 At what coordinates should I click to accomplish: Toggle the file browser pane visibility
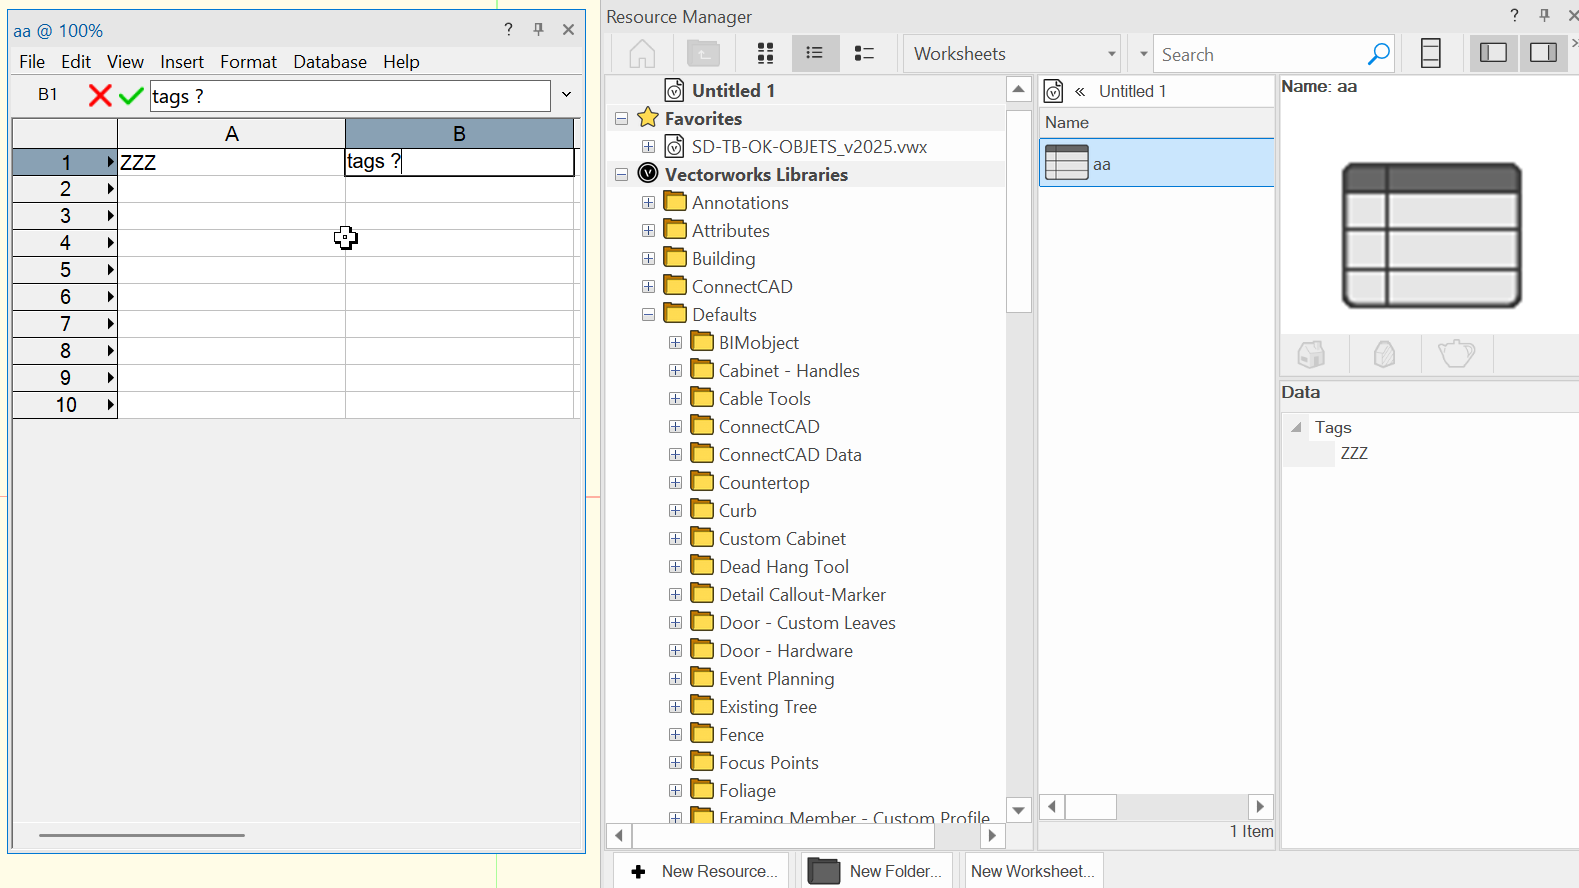click(x=1493, y=54)
